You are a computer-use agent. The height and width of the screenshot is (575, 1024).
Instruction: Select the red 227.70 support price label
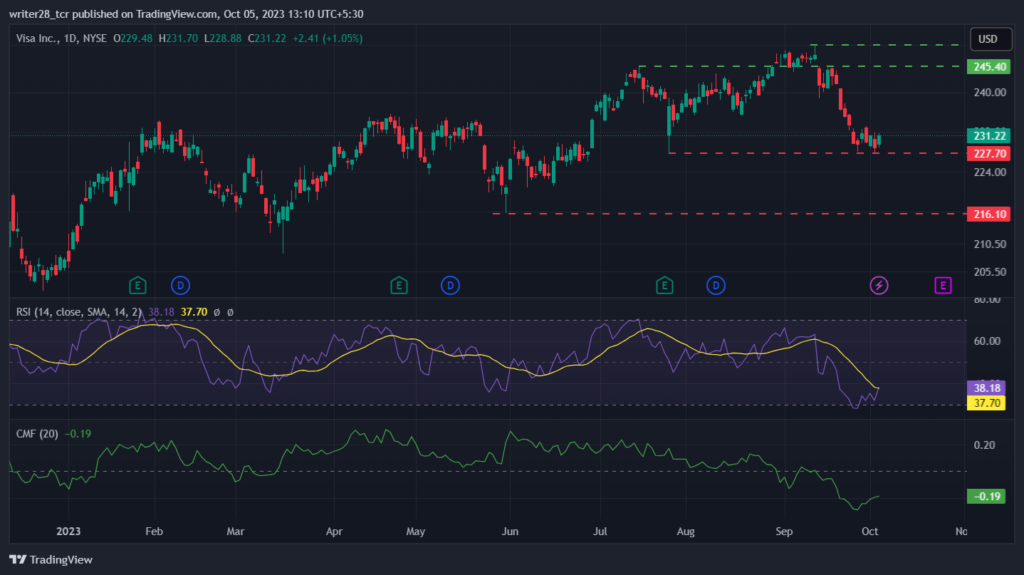coord(989,154)
